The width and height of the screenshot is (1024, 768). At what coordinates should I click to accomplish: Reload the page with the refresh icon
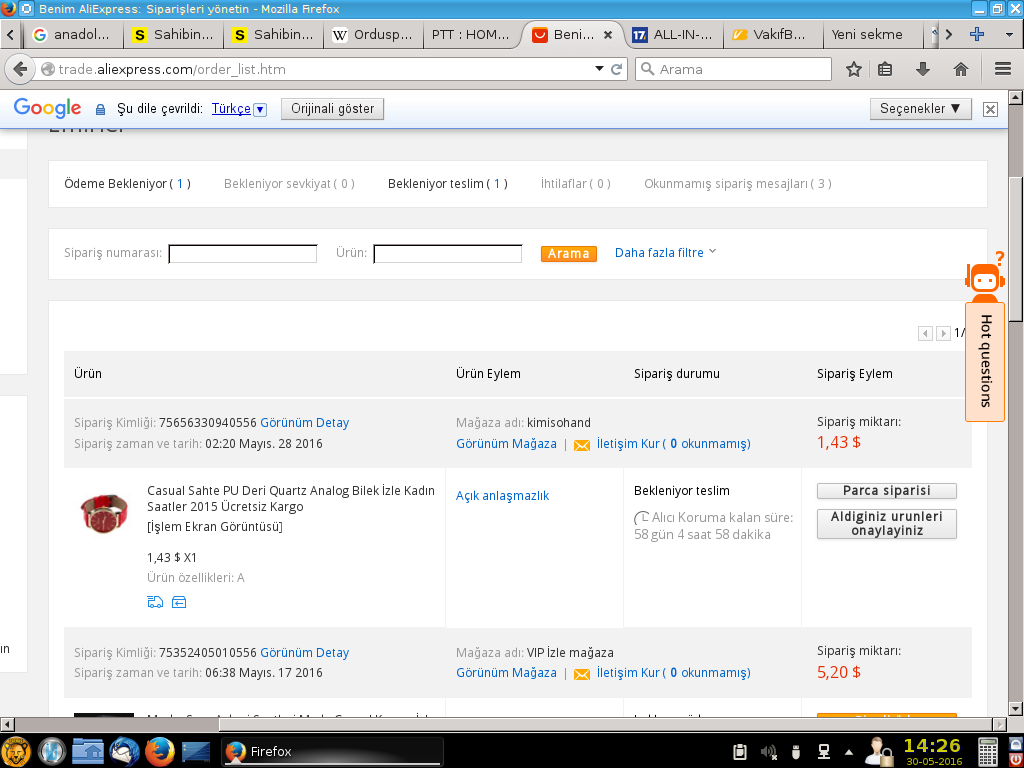616,69
